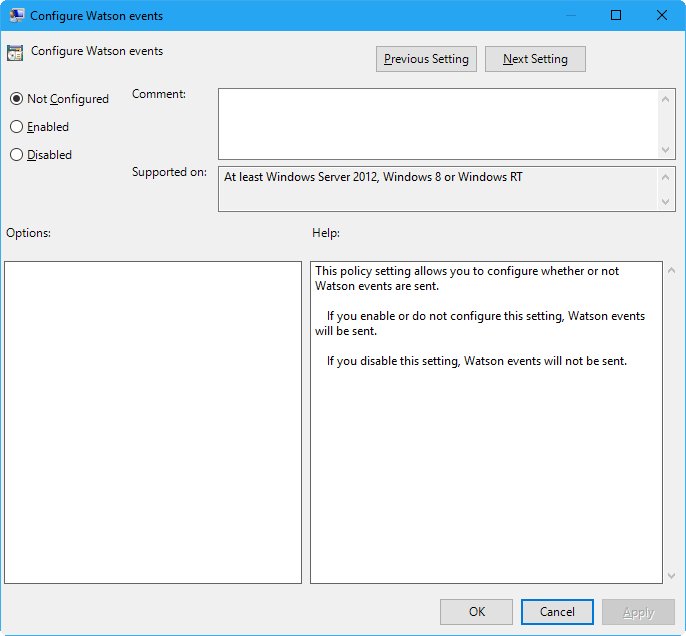
Task: Click help text 'This policy setting allows you'
Action: (393, 271)
